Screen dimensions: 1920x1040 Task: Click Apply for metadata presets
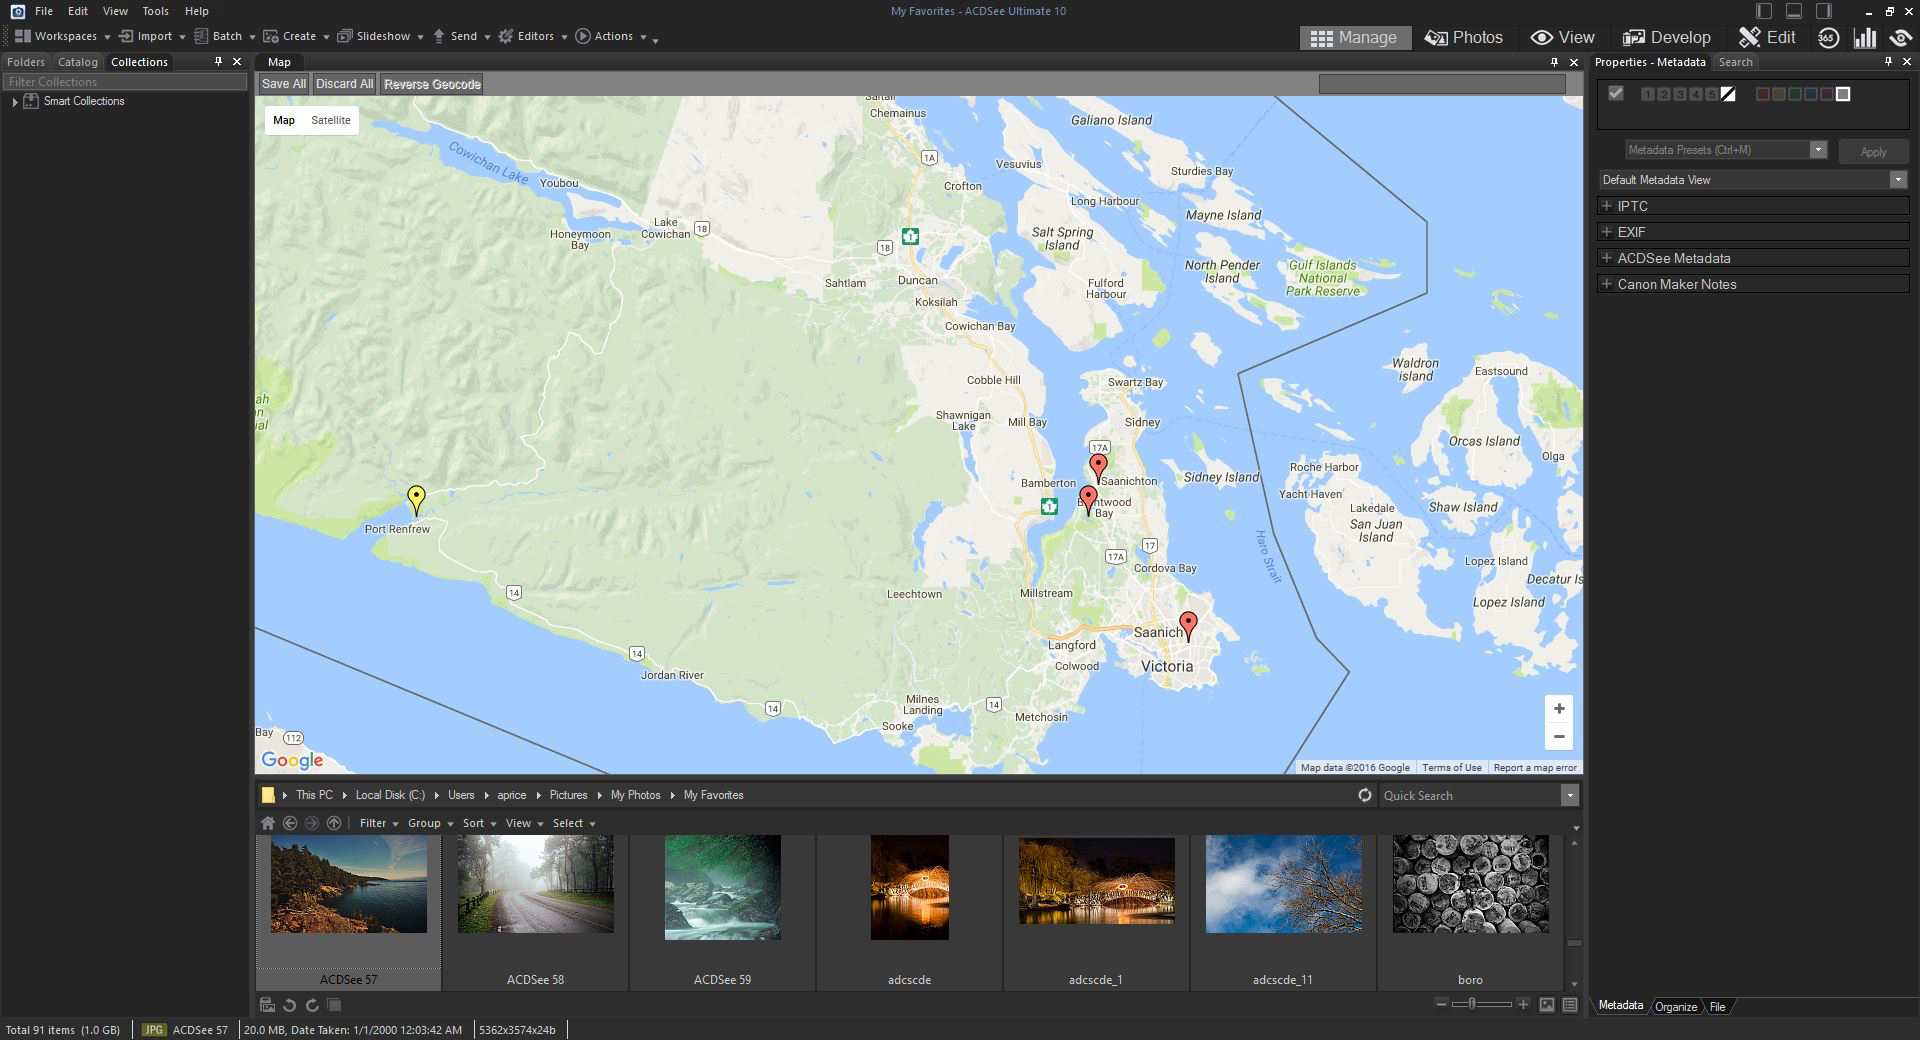(x=1873, y=152)
